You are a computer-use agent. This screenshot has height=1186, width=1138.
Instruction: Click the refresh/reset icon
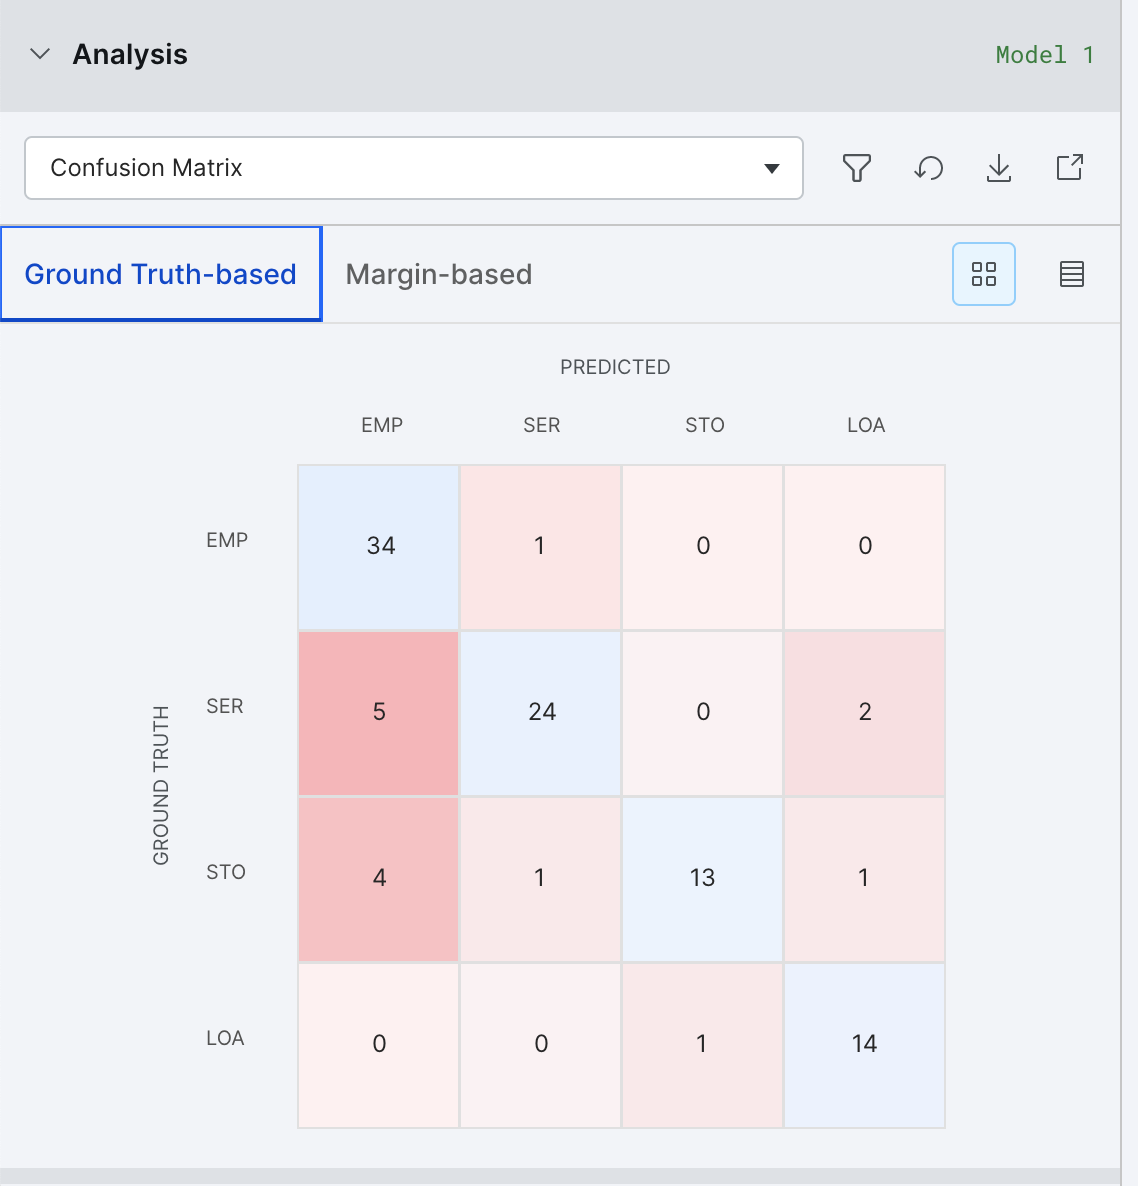[928, 168]
